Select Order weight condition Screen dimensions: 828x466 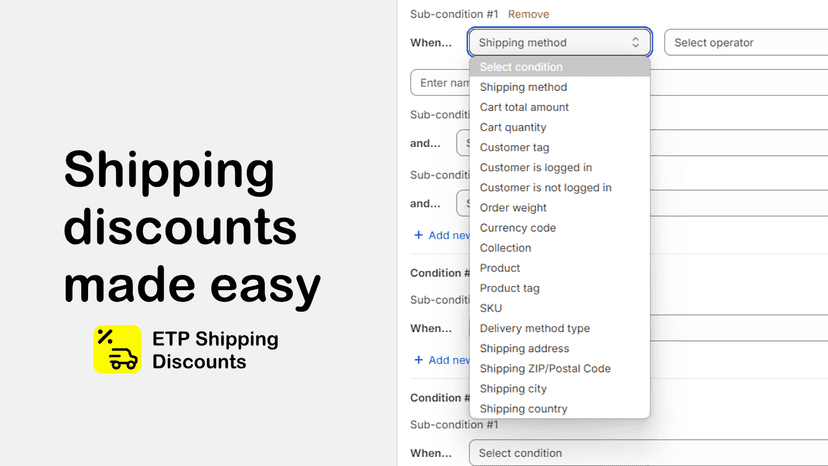point(559,208)
